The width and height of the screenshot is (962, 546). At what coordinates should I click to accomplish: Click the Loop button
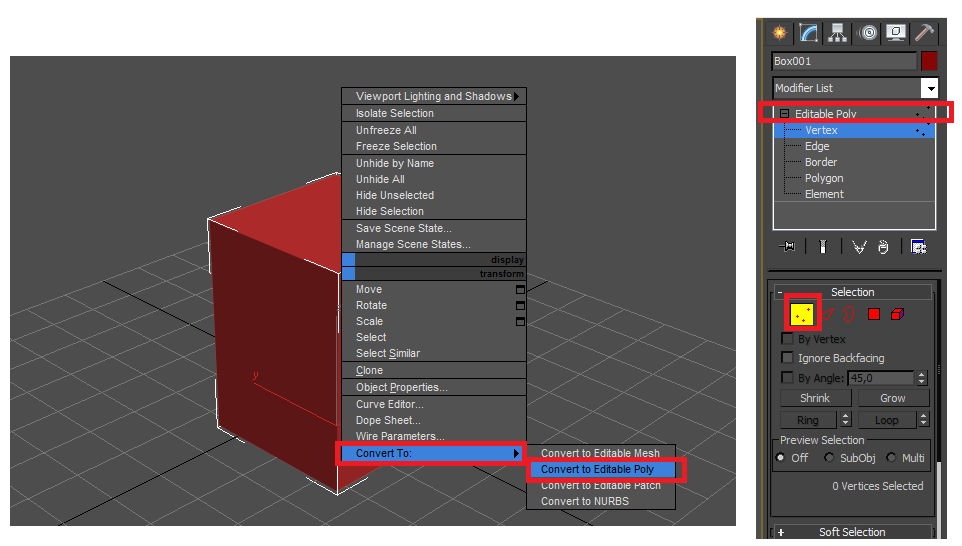887,420
